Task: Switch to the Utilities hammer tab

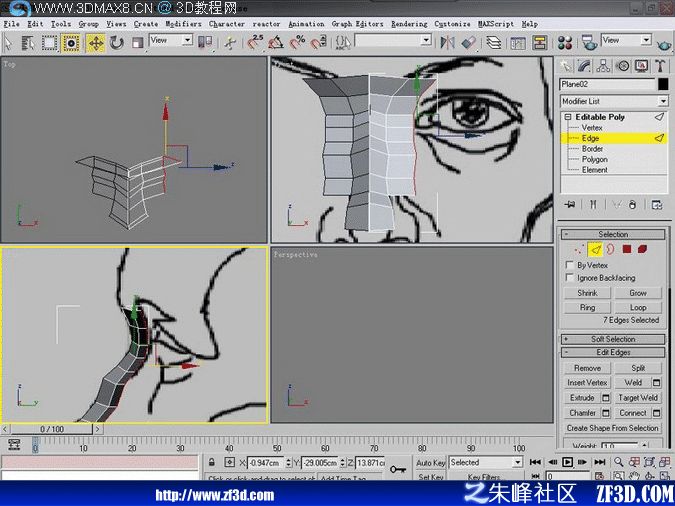Action: coord(660,66)
